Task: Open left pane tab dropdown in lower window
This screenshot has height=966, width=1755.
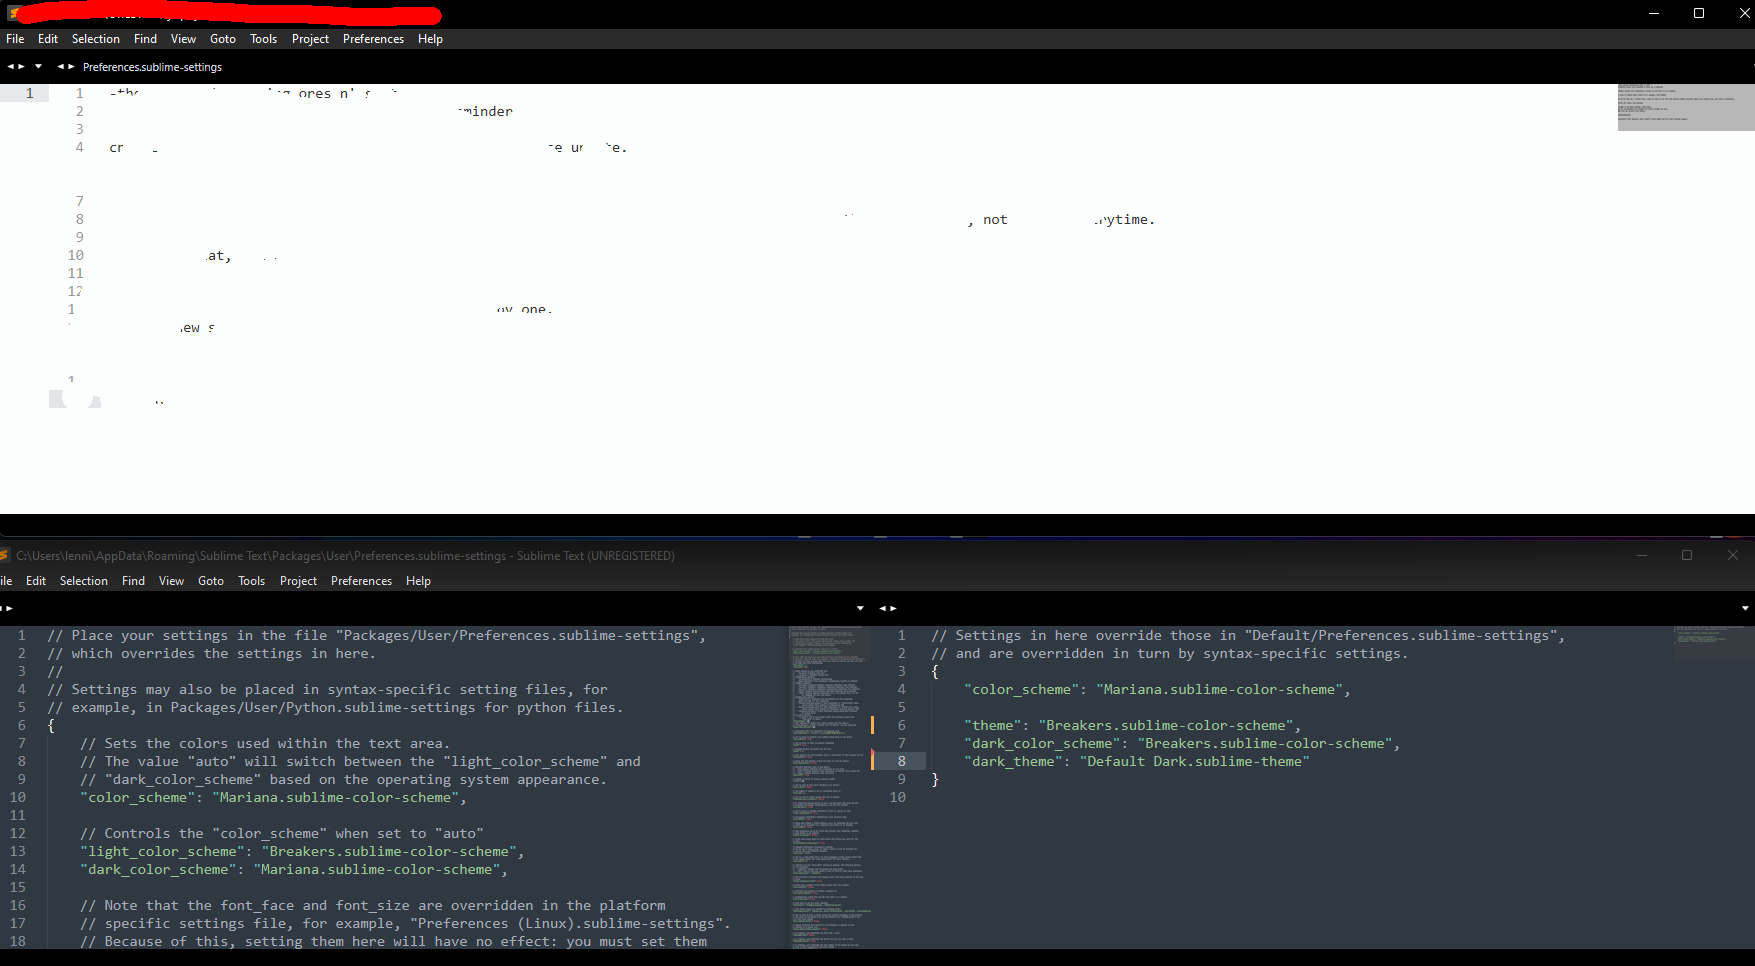Action: [x=860, y=608]
